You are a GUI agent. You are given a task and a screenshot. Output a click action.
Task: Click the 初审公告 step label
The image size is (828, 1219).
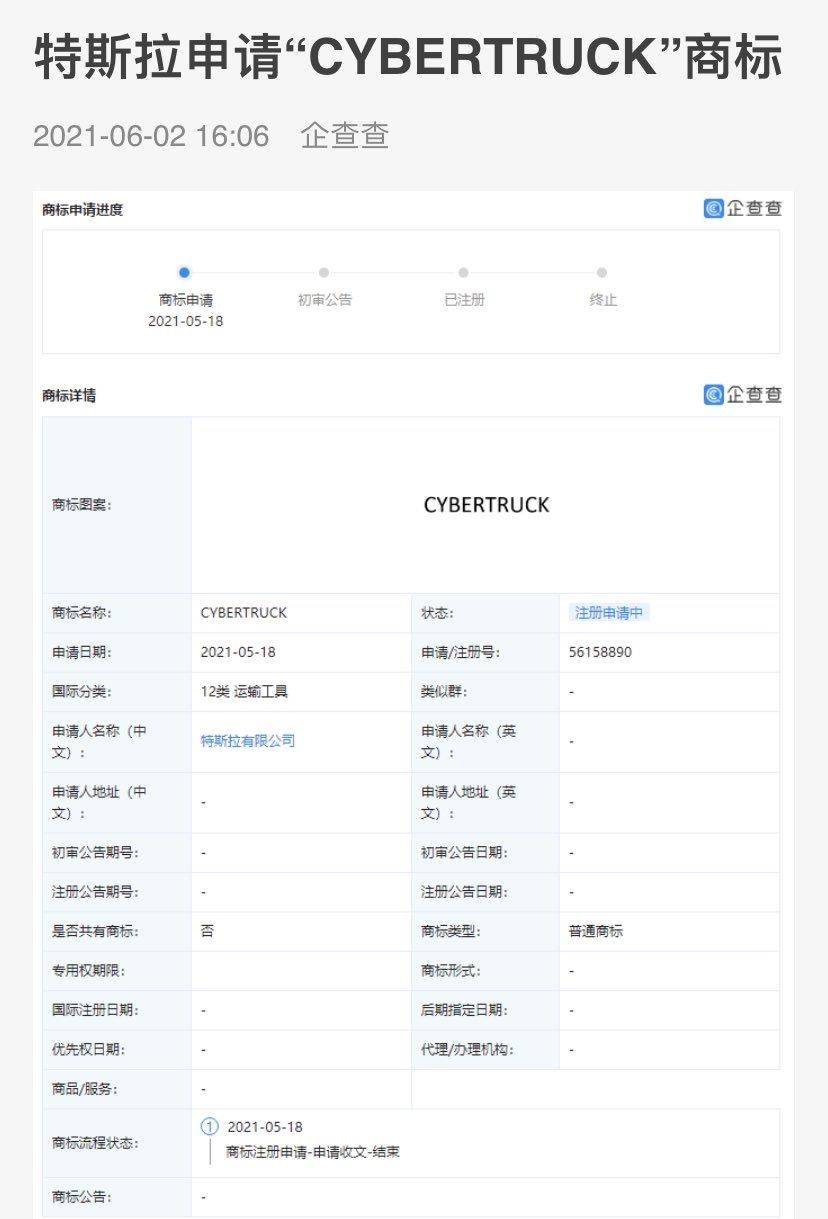point(325,300)
